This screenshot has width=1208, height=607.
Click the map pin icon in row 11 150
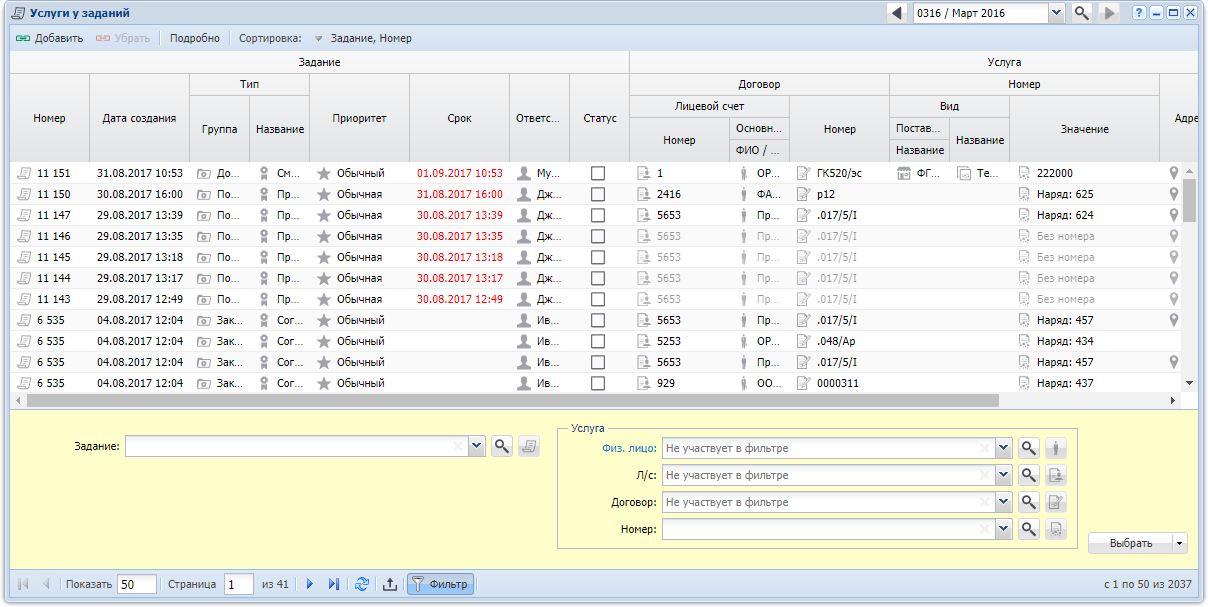click(x=1174, y=194)
